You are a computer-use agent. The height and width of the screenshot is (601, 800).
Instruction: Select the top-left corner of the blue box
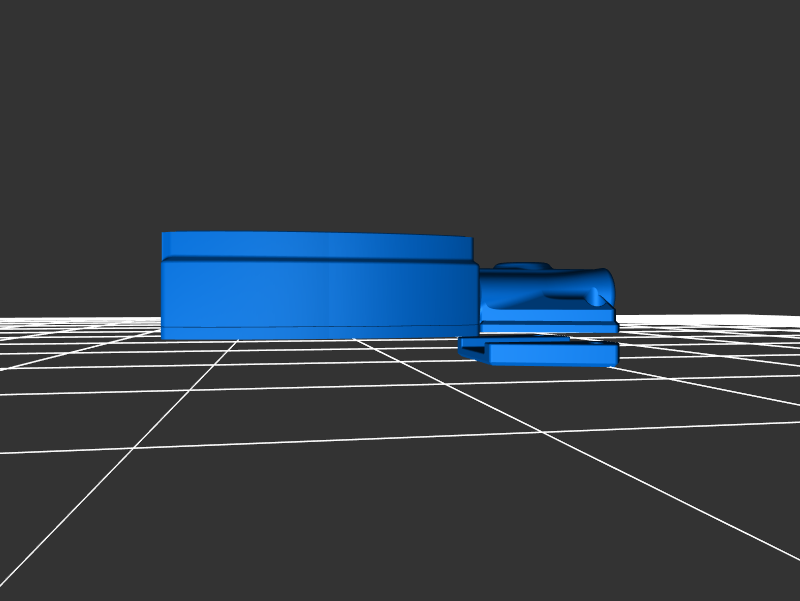pos(166,237)
